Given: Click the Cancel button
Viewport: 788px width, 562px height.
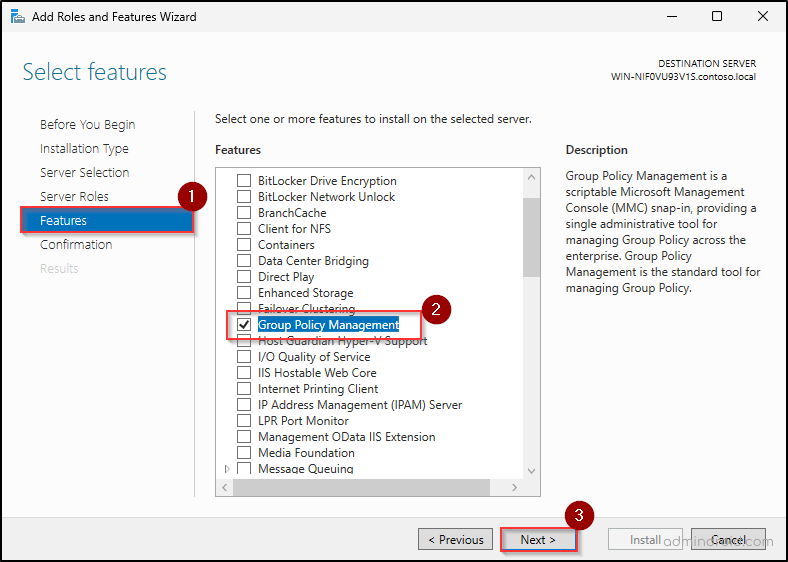Looking at the screenshot, I should (728, 539).
